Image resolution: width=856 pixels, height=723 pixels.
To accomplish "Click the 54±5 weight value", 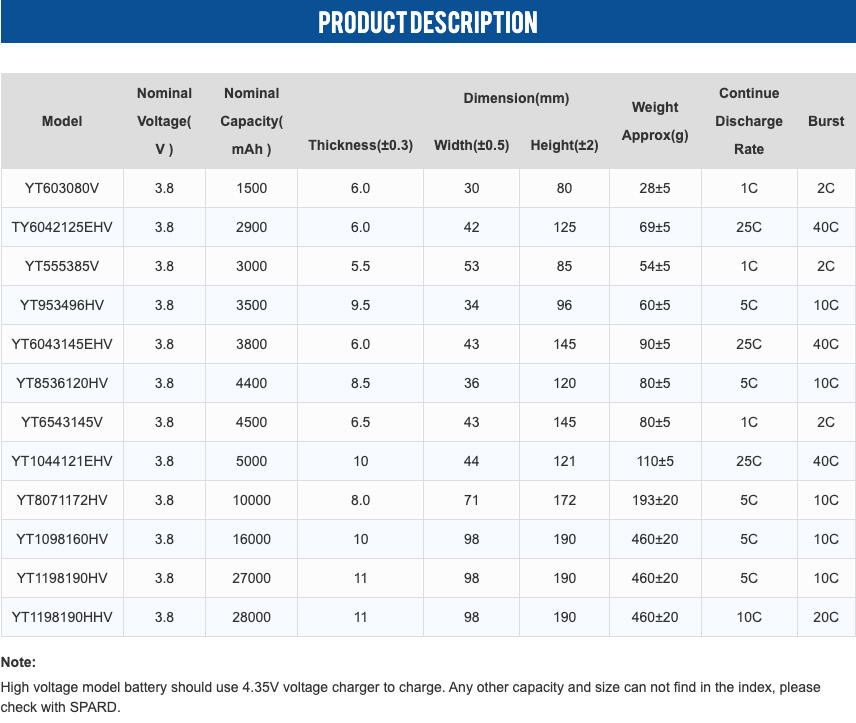I will [x=655, y=266].
